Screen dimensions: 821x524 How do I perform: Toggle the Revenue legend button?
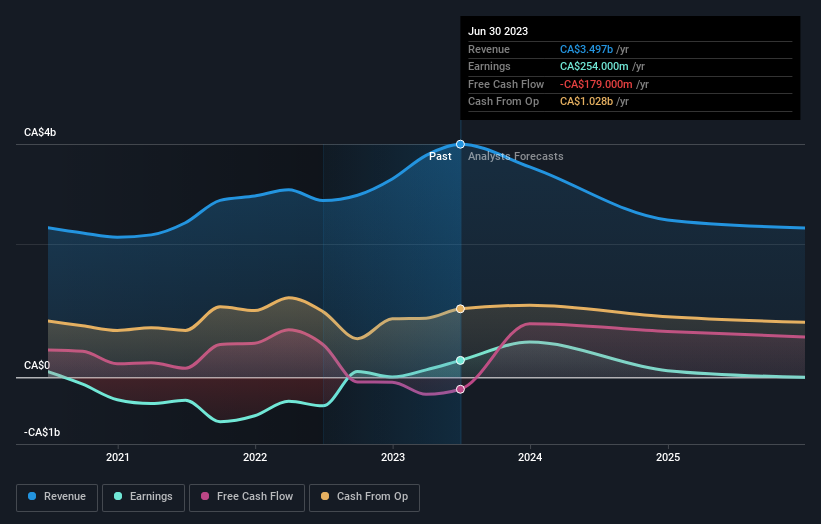57,497
